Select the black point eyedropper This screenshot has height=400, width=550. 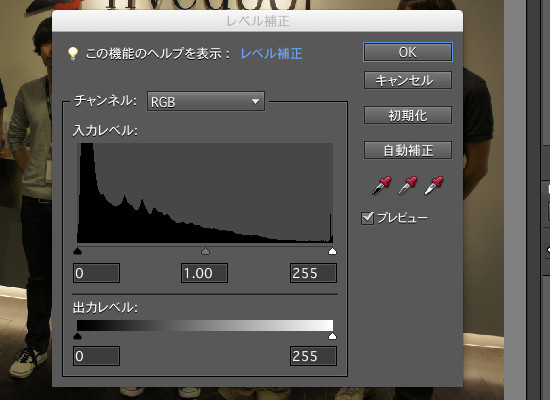(381, 185)
